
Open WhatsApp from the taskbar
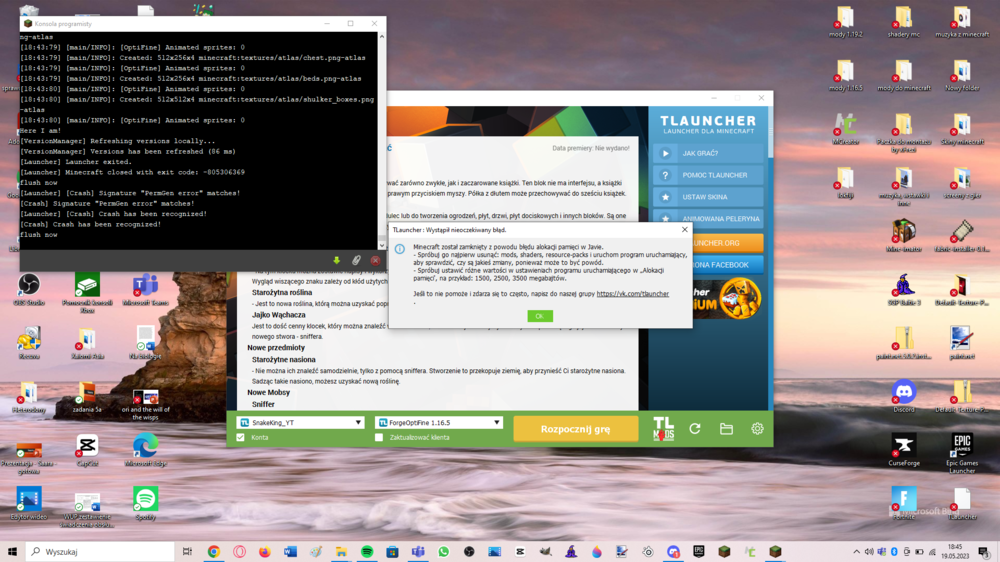443,551
